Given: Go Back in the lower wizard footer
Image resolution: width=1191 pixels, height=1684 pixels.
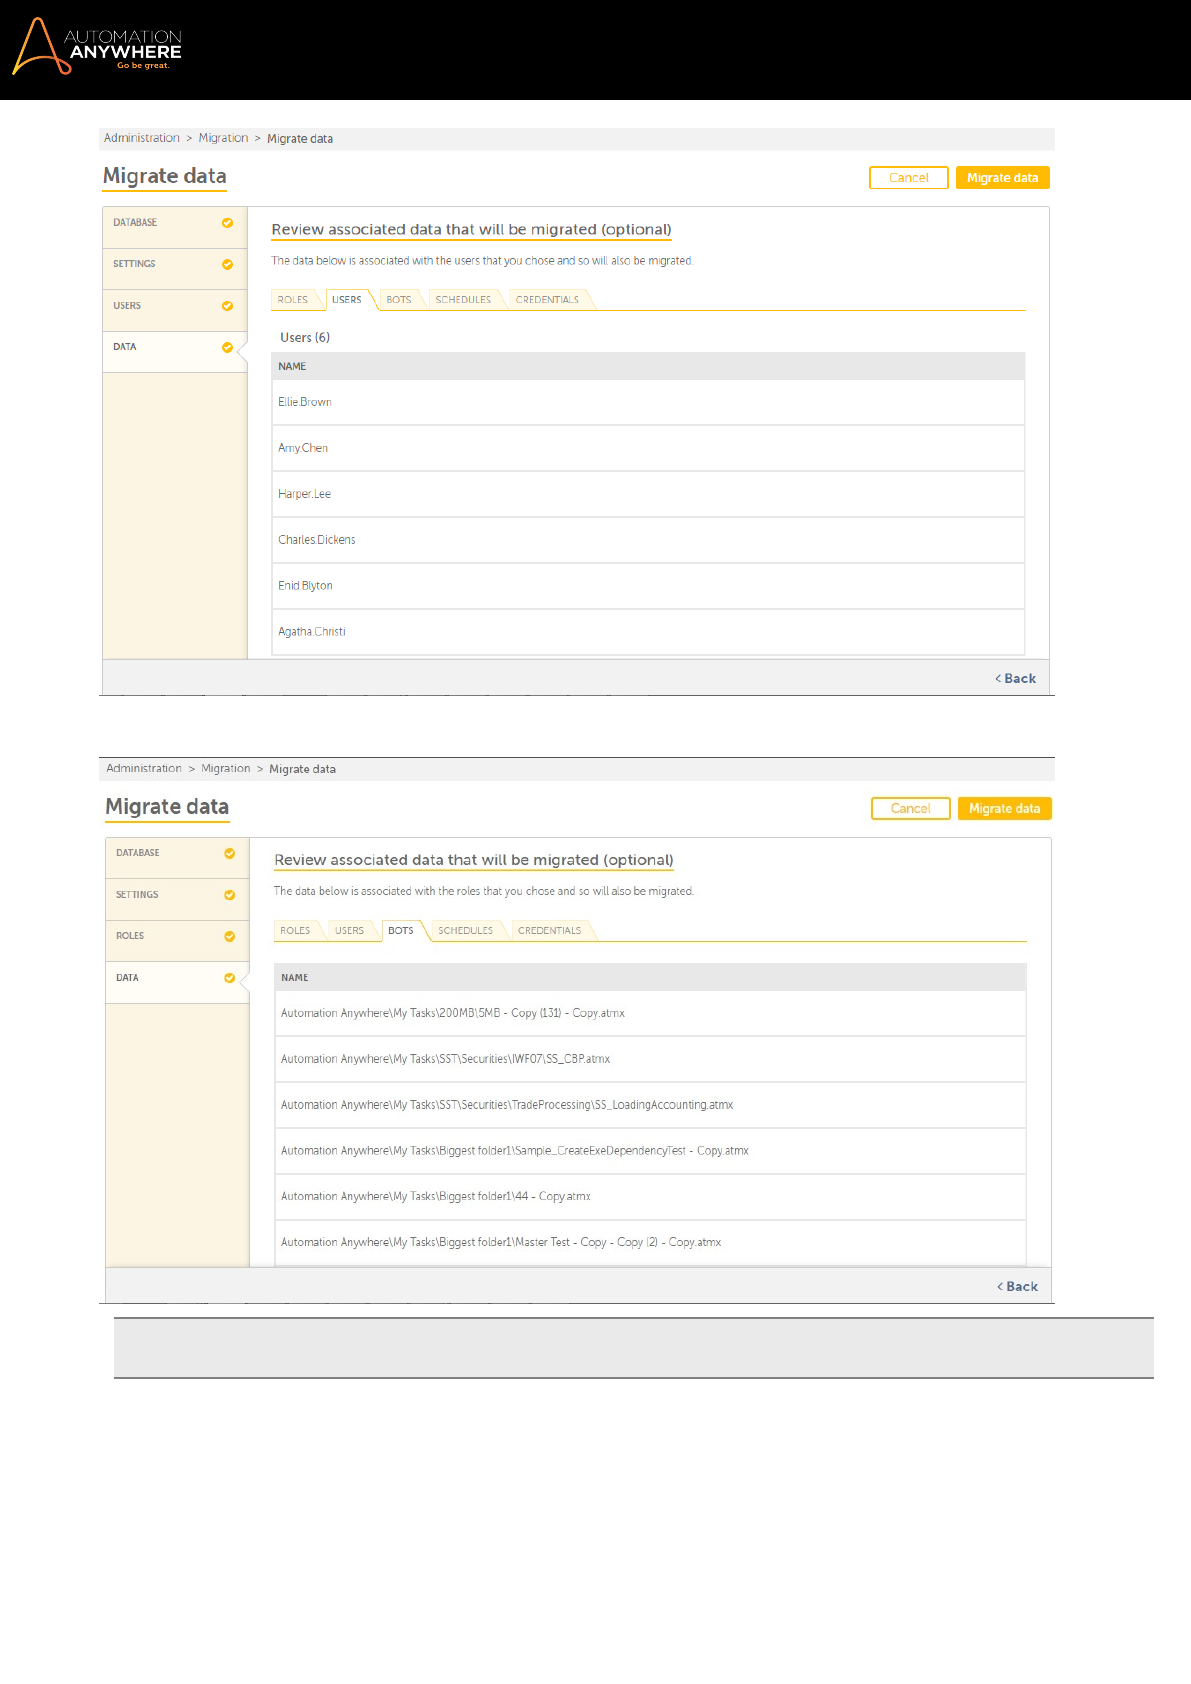Looking at the screenshot, I should pyautogui.click(x=1017, y=1287).
